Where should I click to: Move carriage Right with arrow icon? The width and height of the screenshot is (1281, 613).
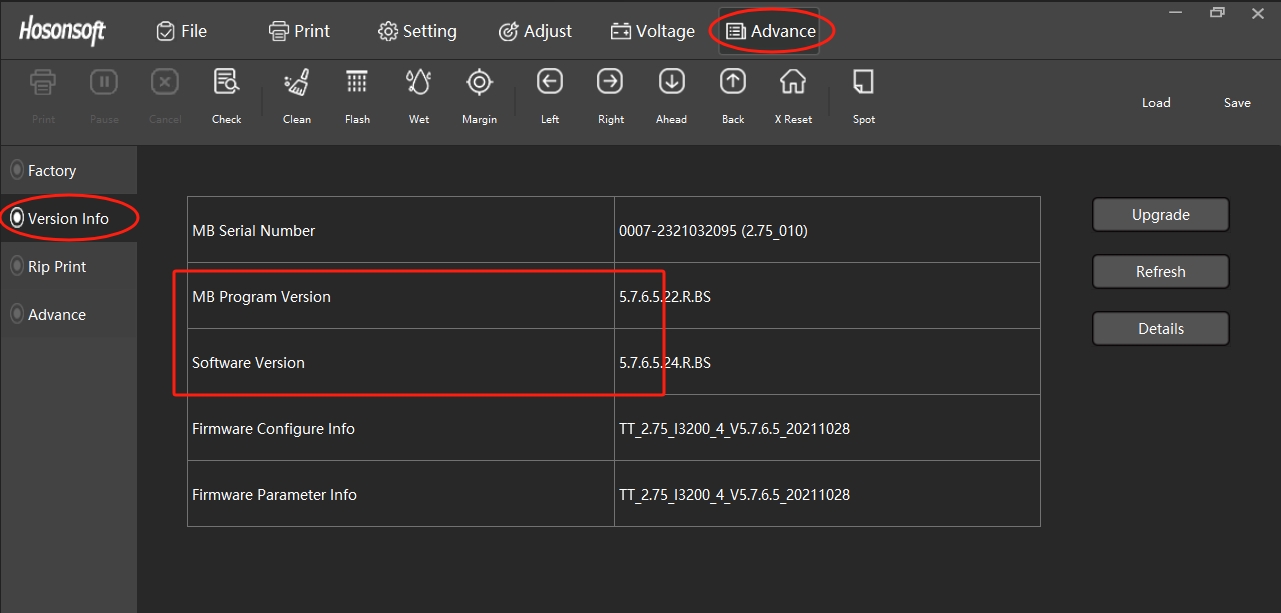tap(610, 84)
